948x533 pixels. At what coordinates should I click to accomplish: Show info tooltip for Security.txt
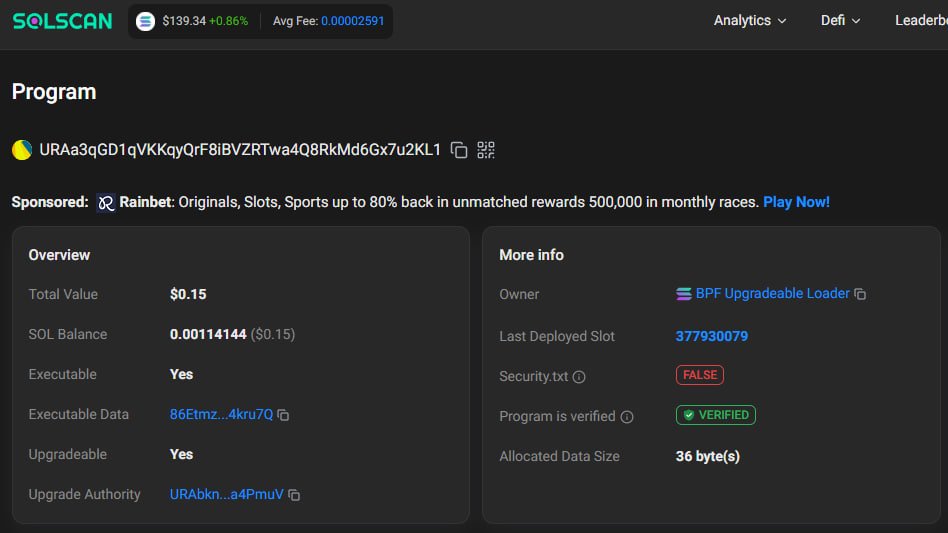(579, 377)
